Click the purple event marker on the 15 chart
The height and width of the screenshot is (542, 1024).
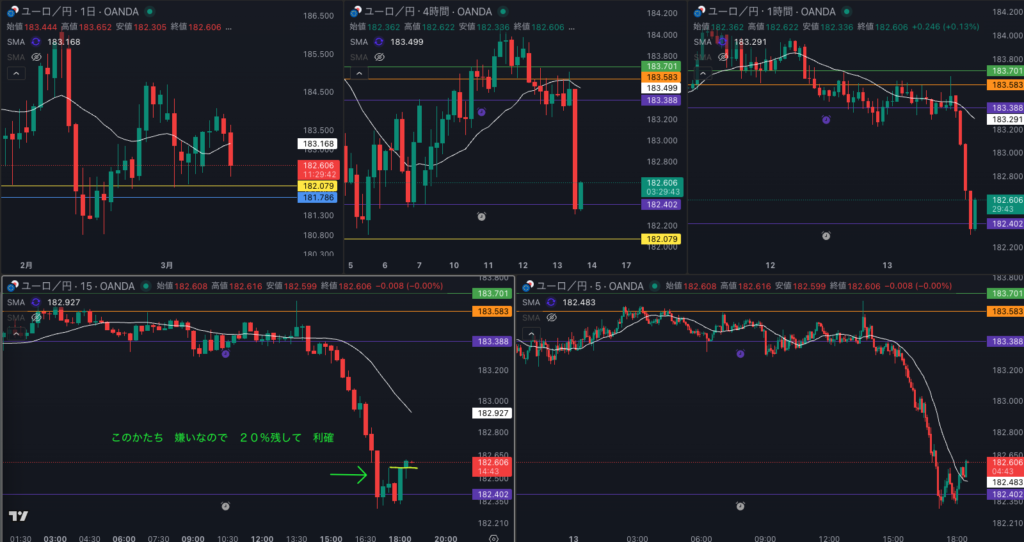(225, 354)
